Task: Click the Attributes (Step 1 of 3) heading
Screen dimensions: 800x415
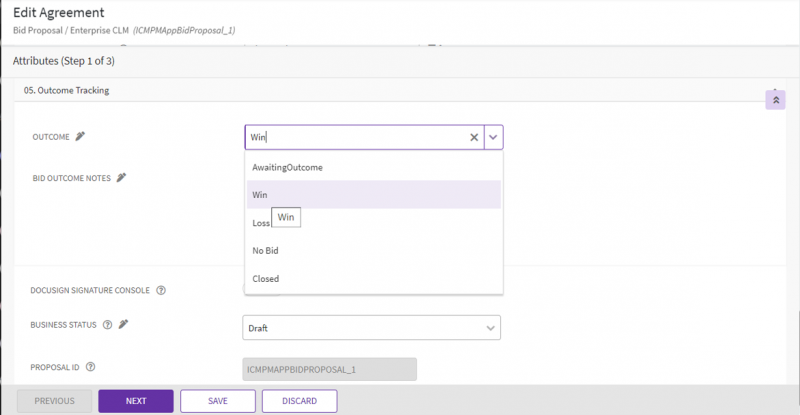Action: [64, 61]
